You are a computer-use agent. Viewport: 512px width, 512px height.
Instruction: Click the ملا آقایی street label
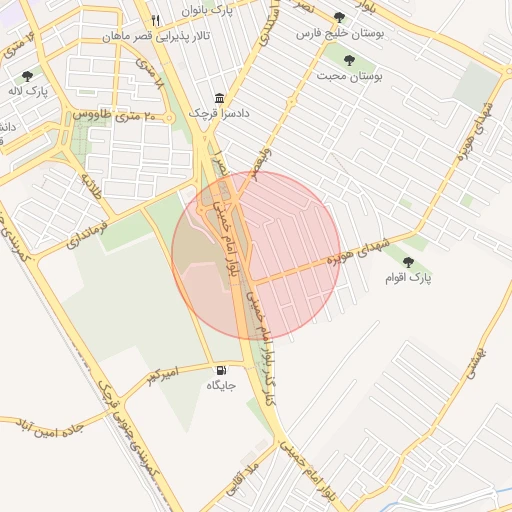242,479
